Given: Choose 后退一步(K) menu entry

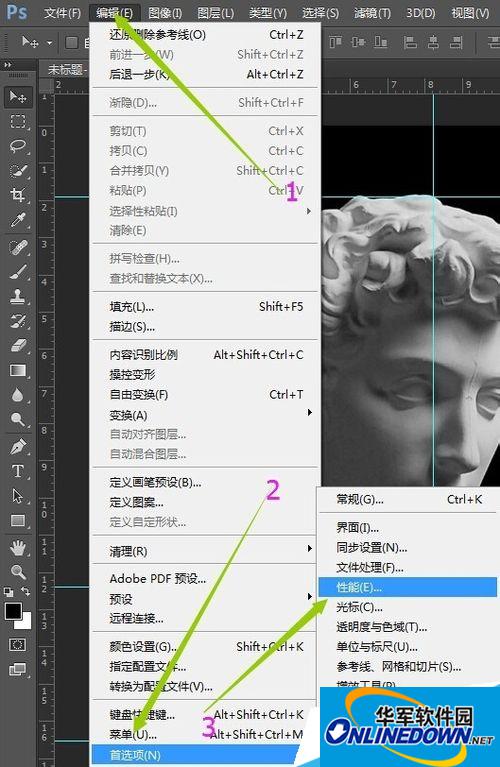Looking at the screenshot, I should pos(206,74).
